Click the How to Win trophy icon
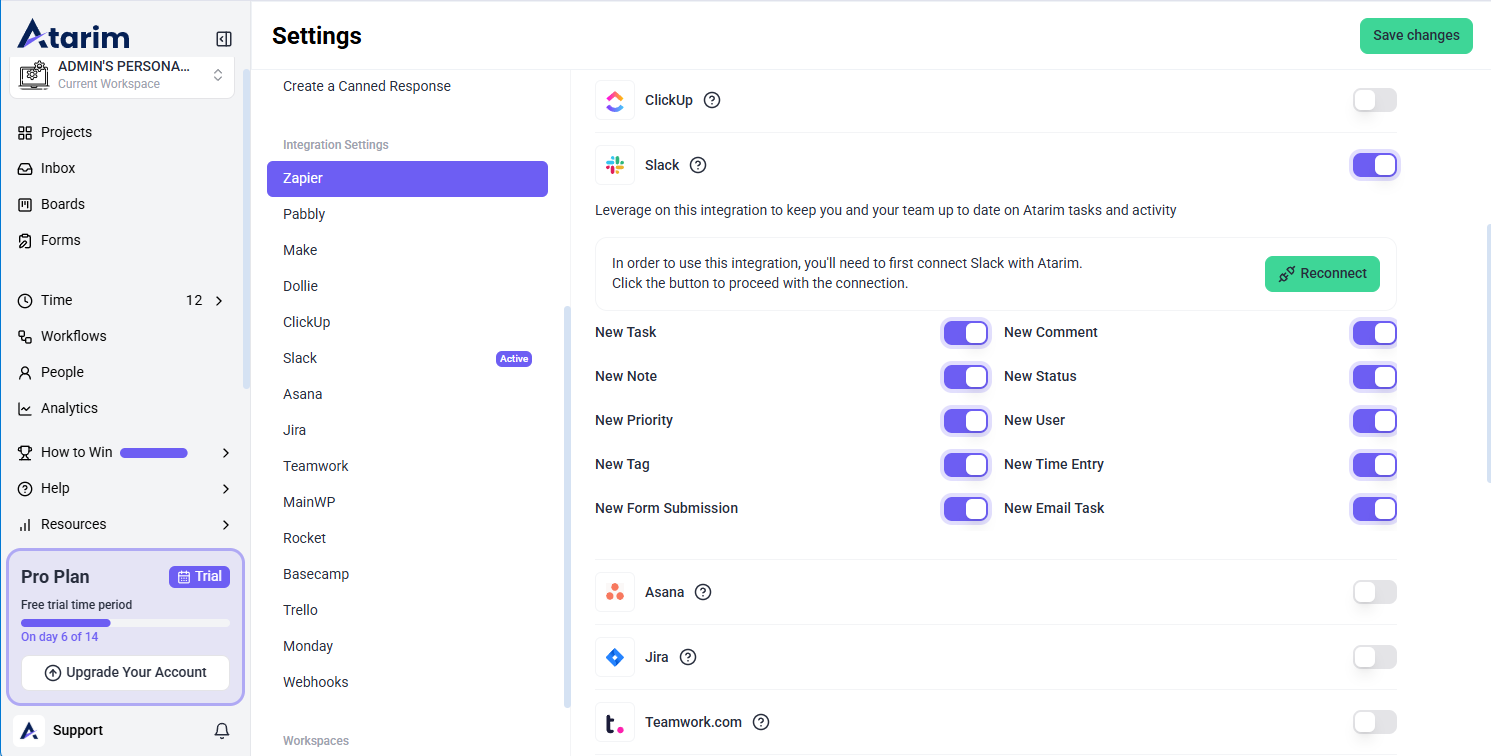Viewport: 1491px width, 756px height. (x=25, y=453)
